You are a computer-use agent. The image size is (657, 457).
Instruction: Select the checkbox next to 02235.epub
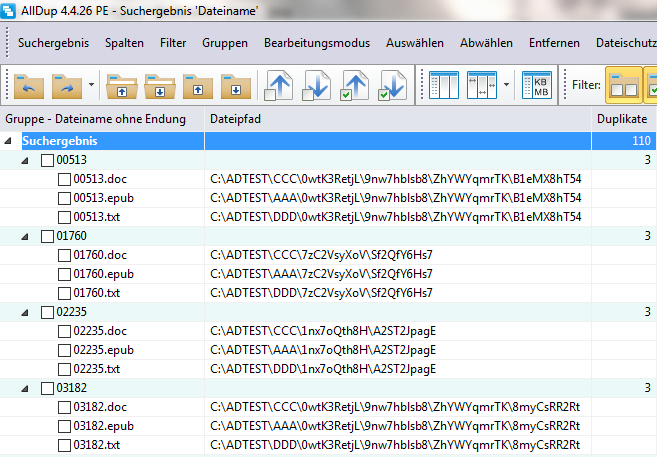point(64,350)
